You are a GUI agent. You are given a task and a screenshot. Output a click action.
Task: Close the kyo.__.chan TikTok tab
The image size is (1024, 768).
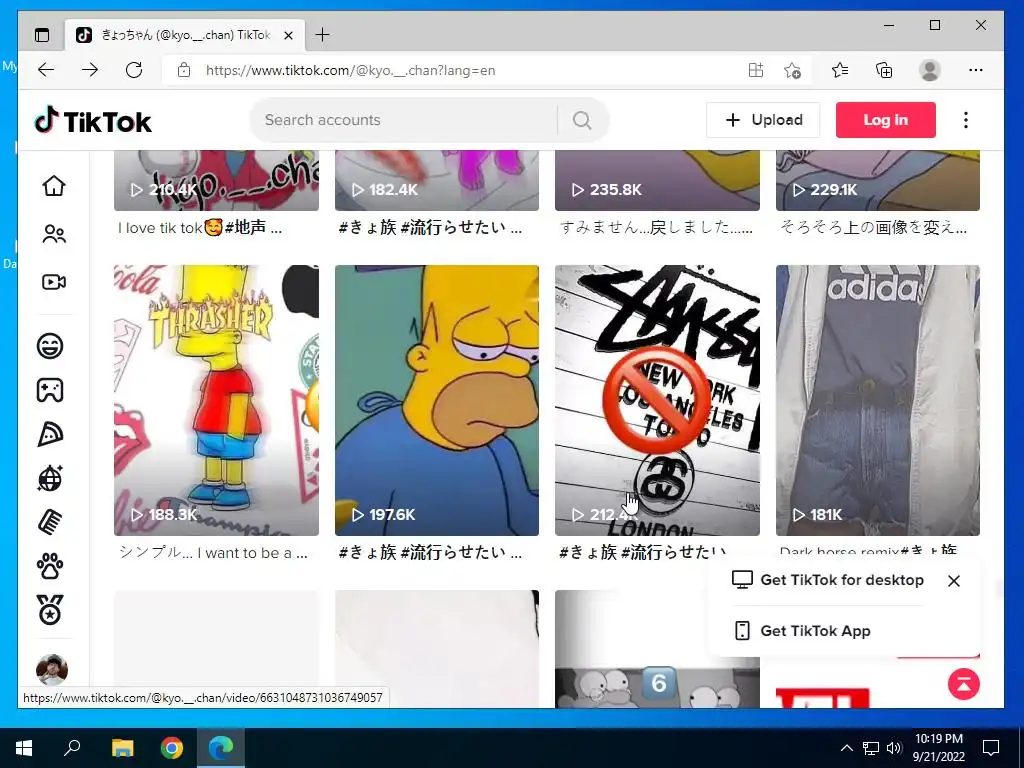[288, 35]
